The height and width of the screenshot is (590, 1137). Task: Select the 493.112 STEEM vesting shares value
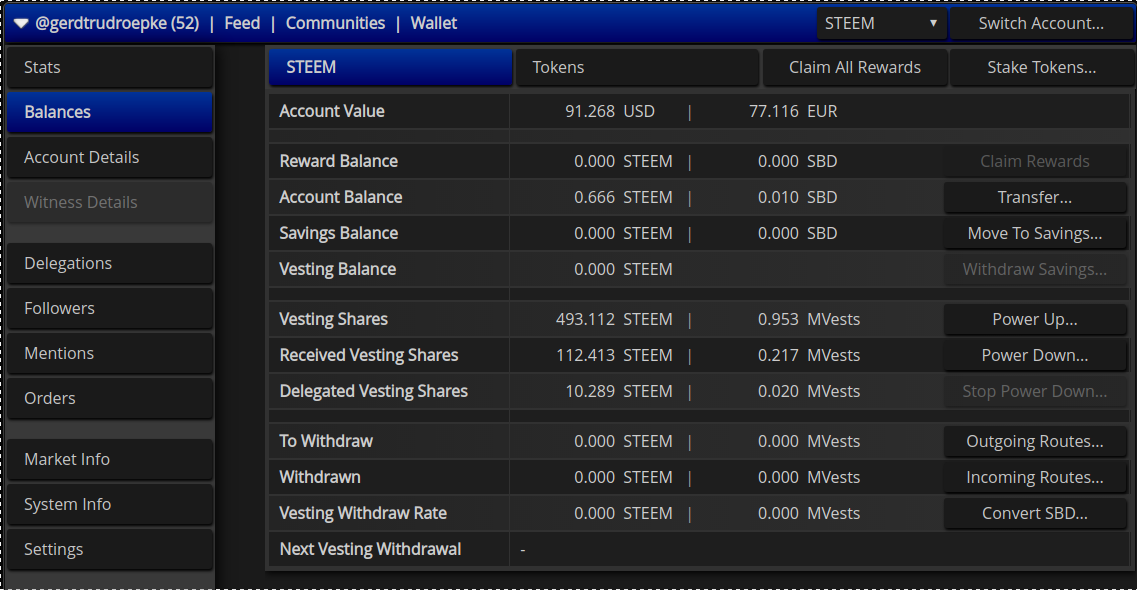614,320
